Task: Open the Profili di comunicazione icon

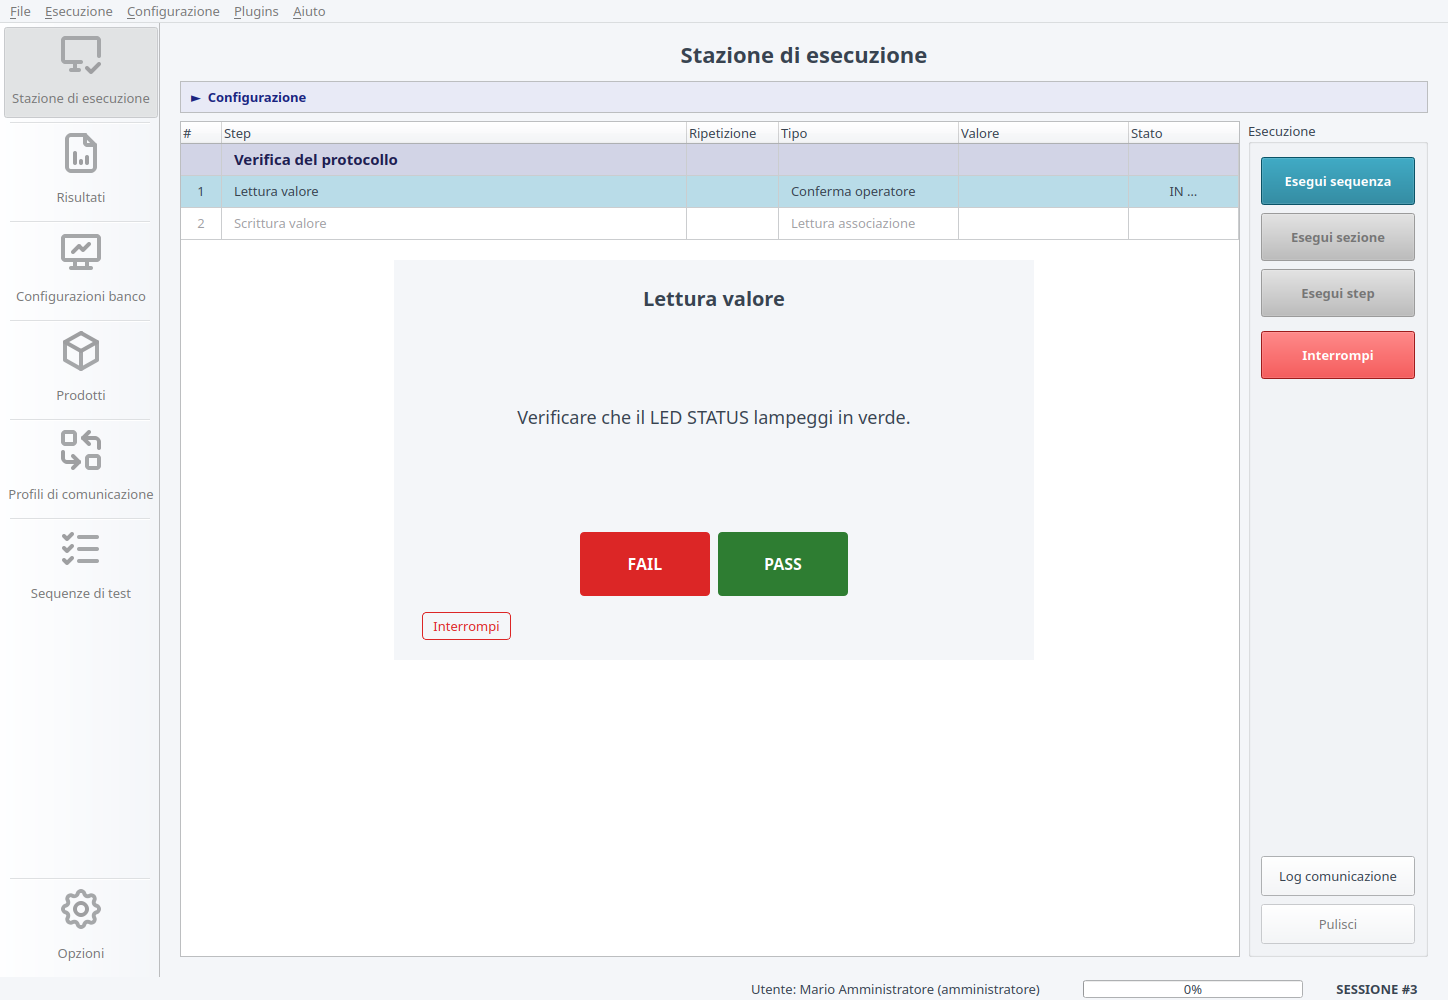Action: [x=81, y=450]
